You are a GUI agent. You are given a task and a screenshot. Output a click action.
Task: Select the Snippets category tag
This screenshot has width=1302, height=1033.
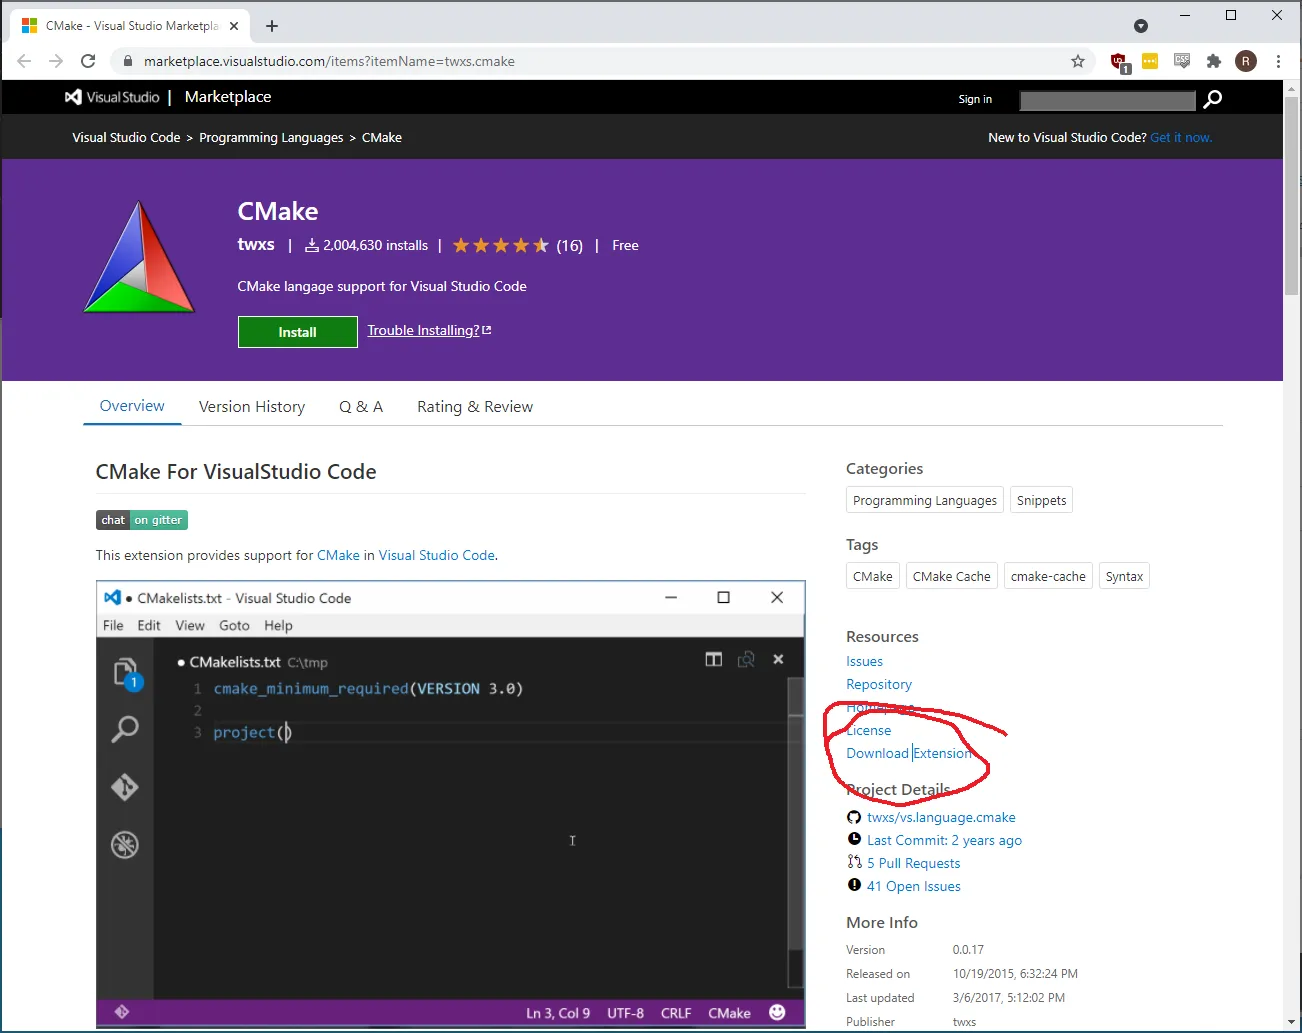click(x=1041, y=501)
